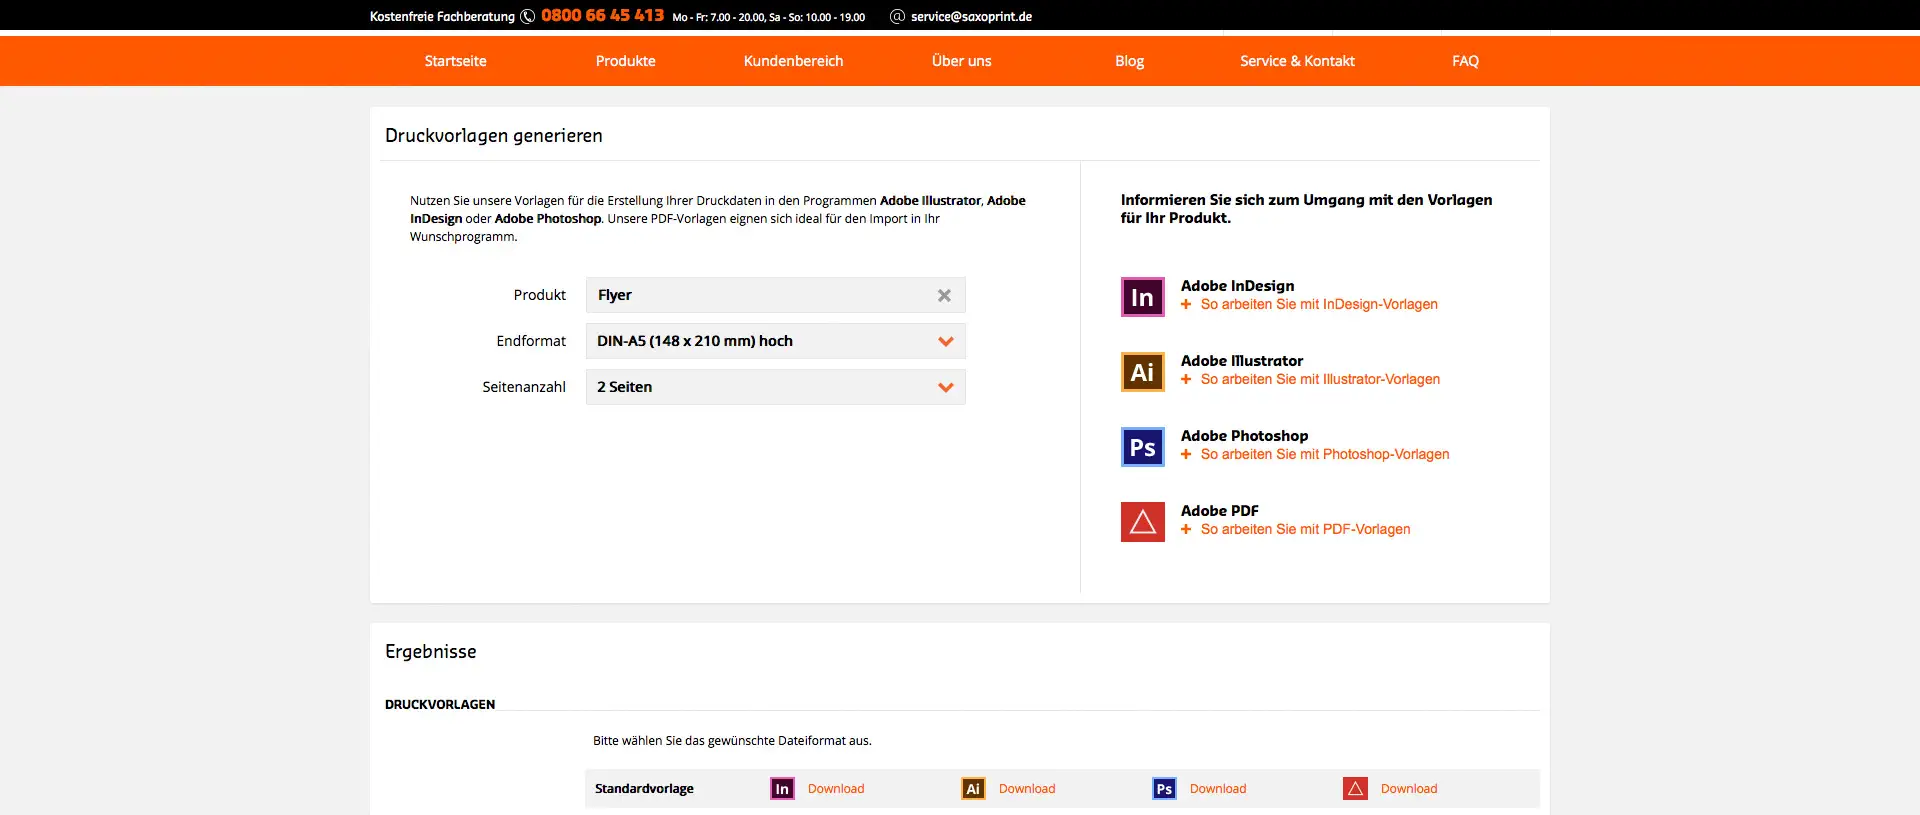Go to the Kundenbereich menu item
This screenshot has width=1920, height=815.
793,61
